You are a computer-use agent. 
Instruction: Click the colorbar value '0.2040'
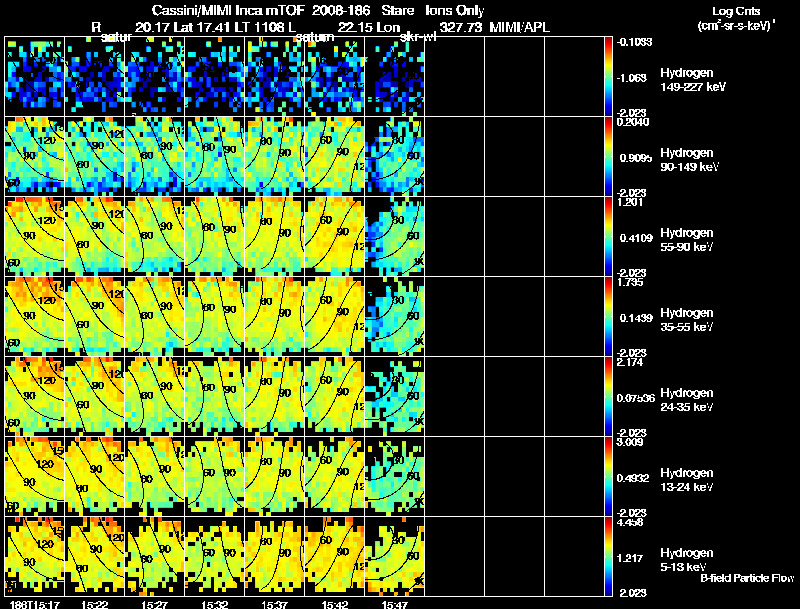[x=633, y=122]
